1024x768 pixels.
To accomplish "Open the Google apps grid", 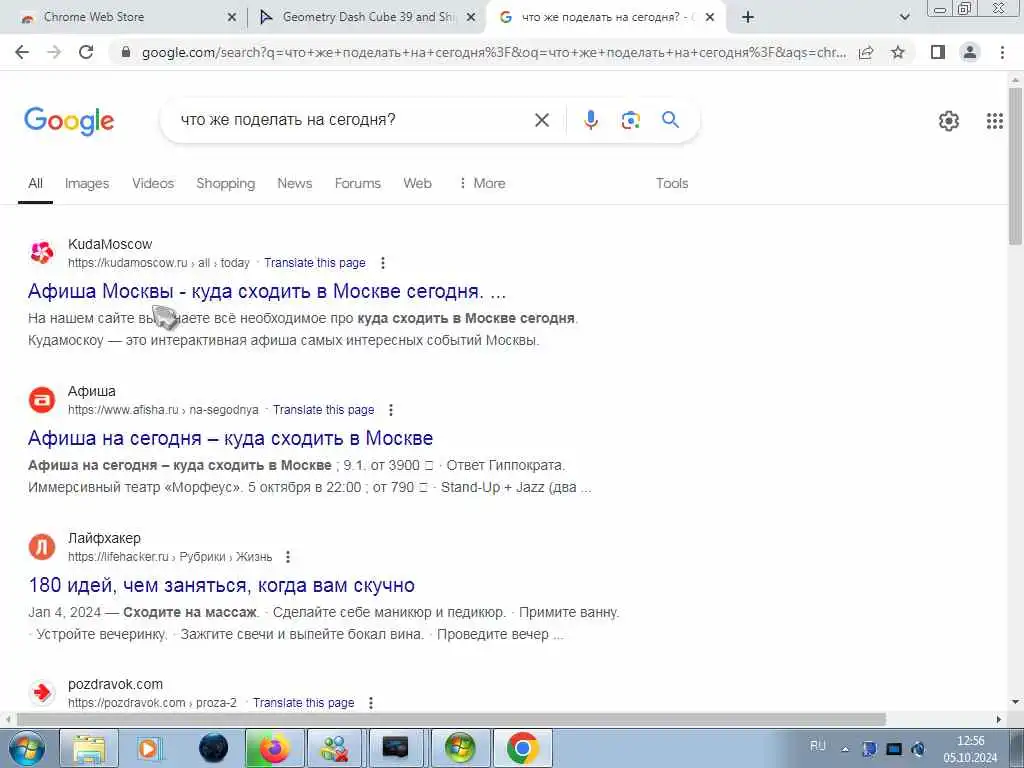I will tap(994, 121).
